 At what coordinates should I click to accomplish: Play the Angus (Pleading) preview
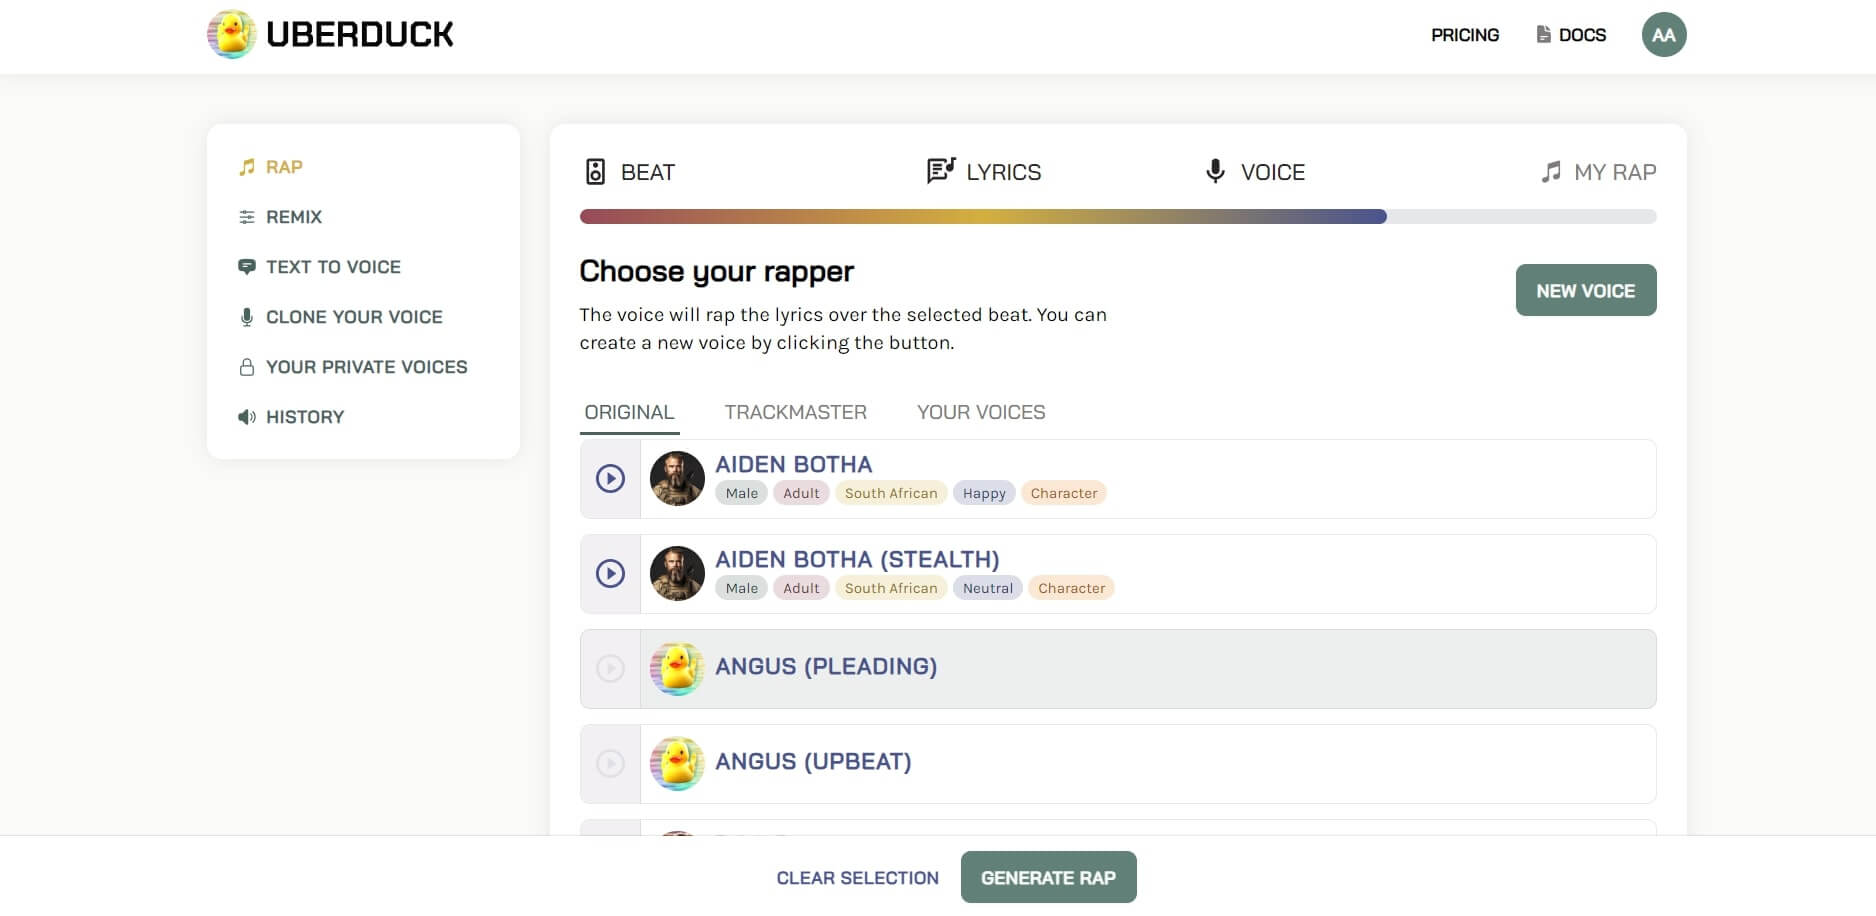(610, 668)
